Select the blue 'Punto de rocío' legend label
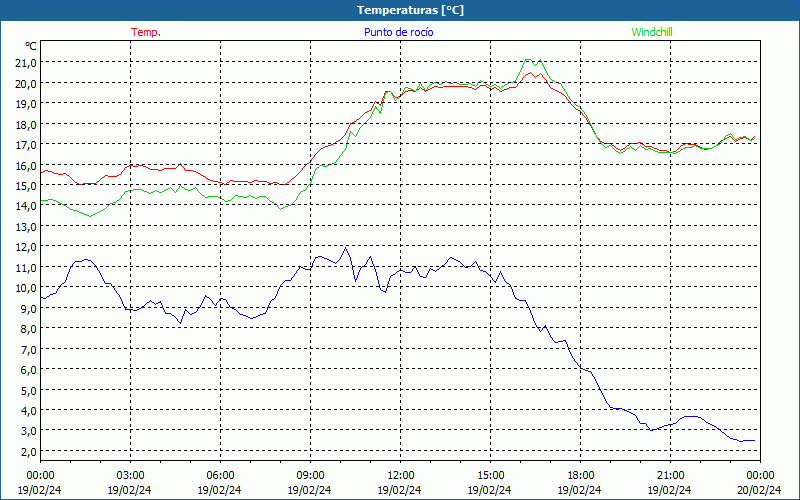The height and width of the screenshot is (500, 800). click(x=398, y=32)
